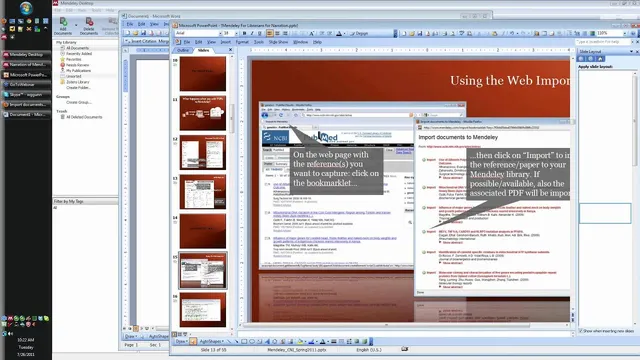The height and width of the screenshot is (360, 640).
Task: Click Select Objects pointer in Drawing toolbar
Action: pos(193,342)
